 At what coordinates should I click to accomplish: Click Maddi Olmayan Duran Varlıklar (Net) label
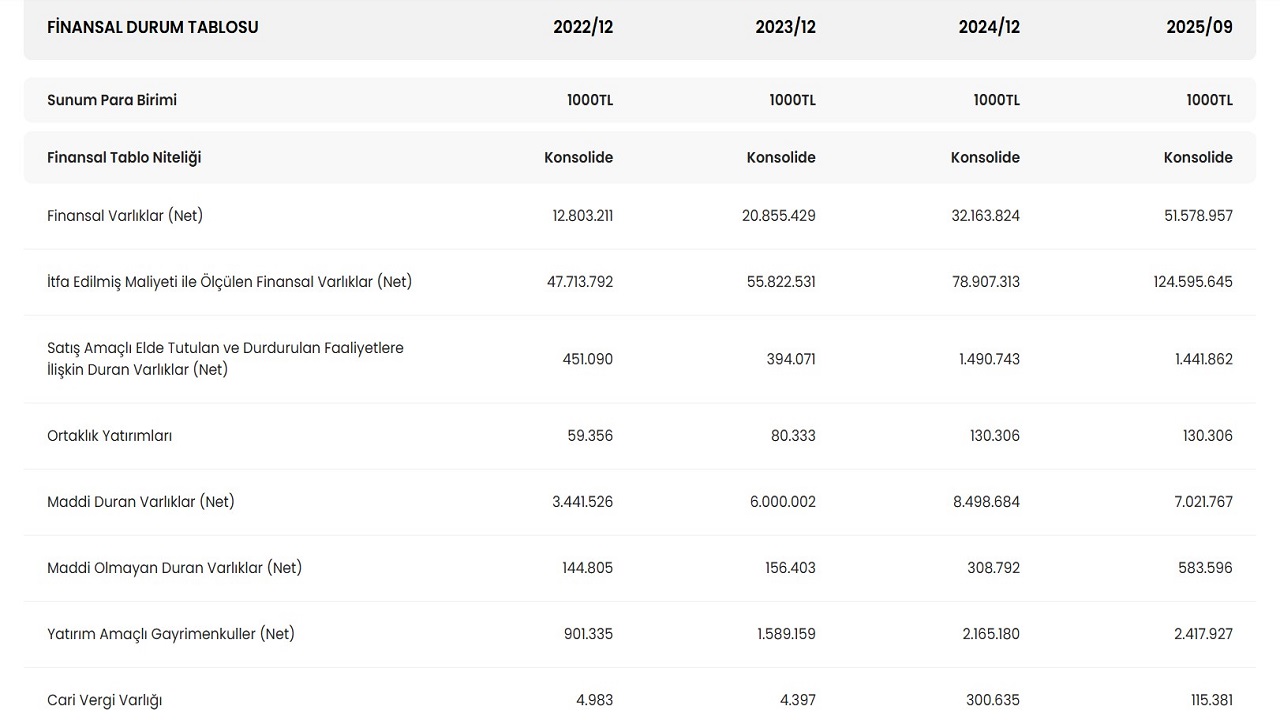(x=174, y=567)
